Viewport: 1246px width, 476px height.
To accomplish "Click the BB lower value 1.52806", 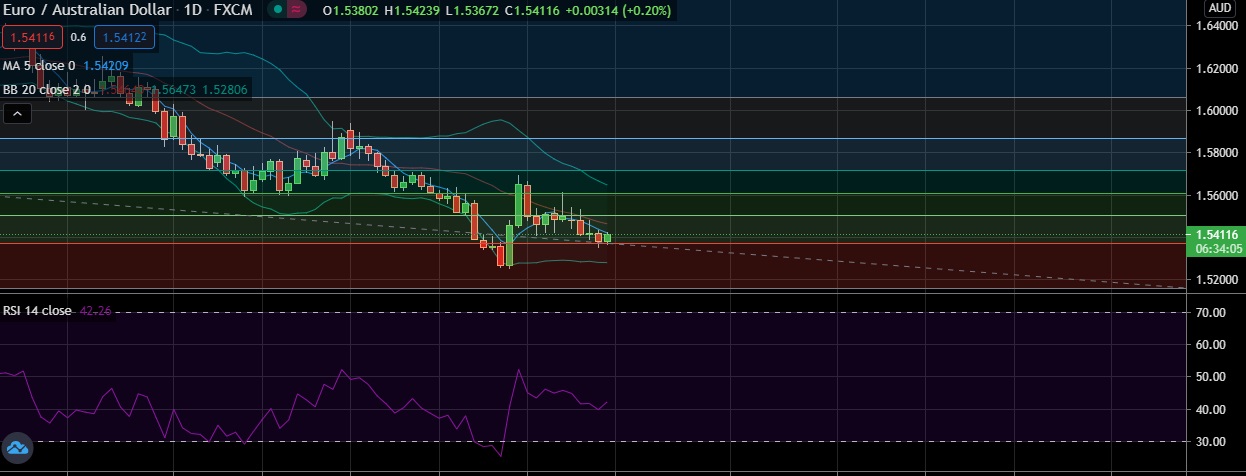I will point(225,90).
